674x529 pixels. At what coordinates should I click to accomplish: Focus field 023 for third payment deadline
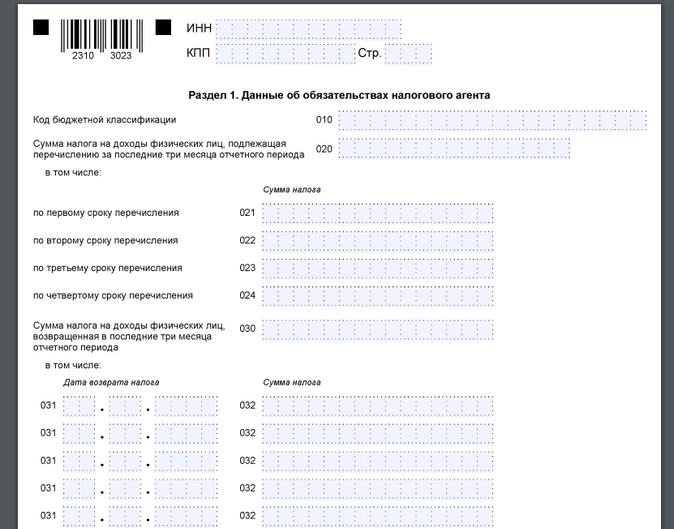377,268
